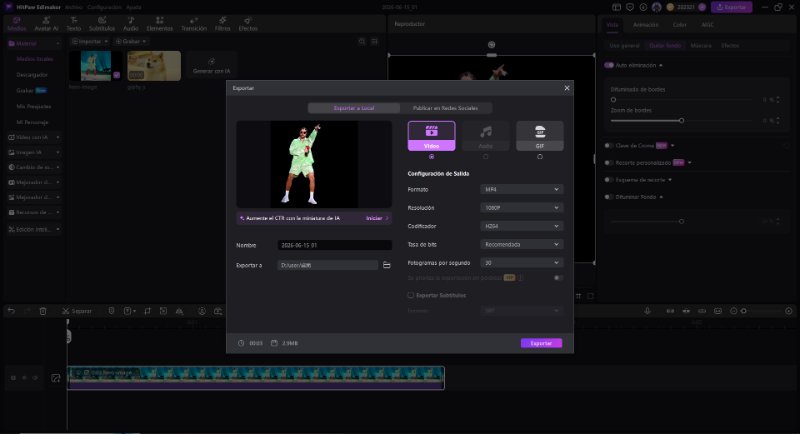Viewport: 800px width, 434px height.
Task: Check the Exportar Subtítulos checkbox
Action: click(411, 295)
